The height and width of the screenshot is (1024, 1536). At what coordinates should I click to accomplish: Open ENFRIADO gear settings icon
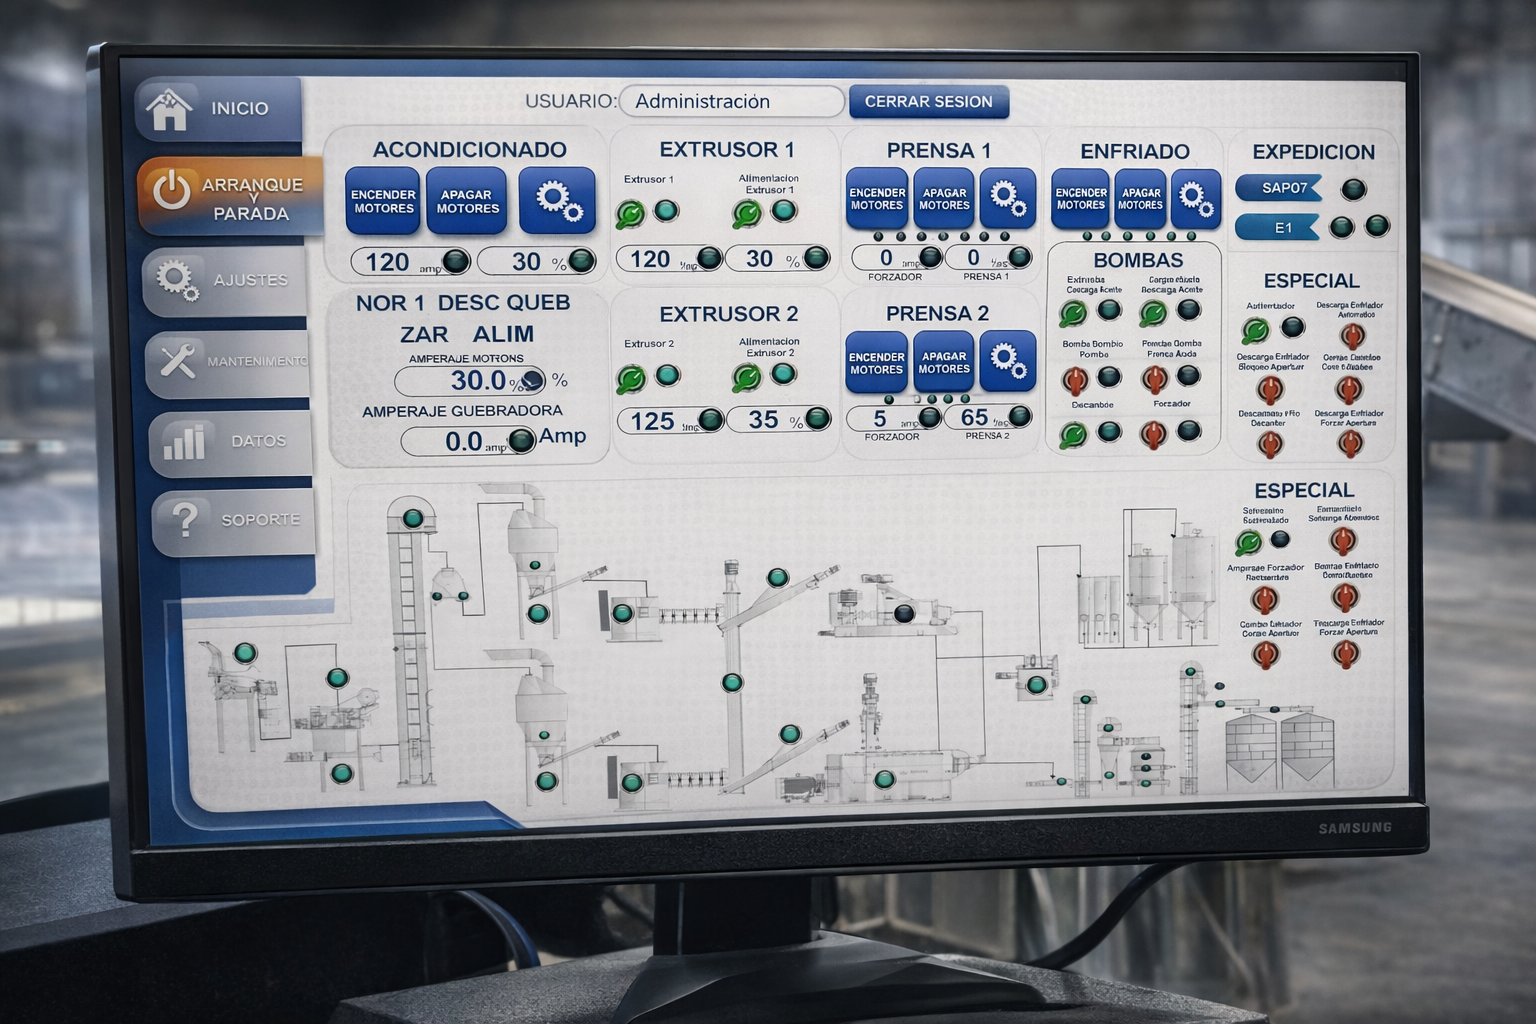[1196, 198]
